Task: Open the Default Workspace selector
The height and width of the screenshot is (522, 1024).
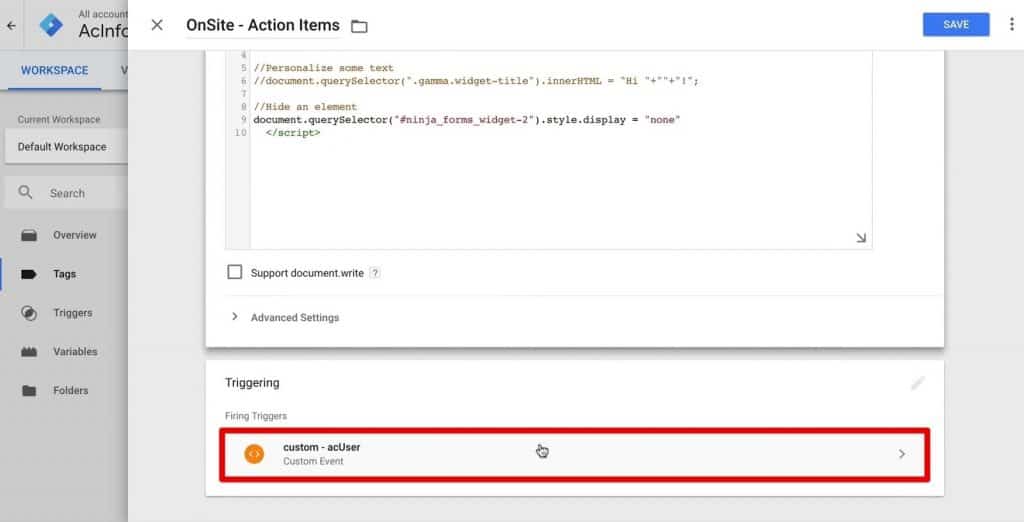Action: (x=66, y=147)
